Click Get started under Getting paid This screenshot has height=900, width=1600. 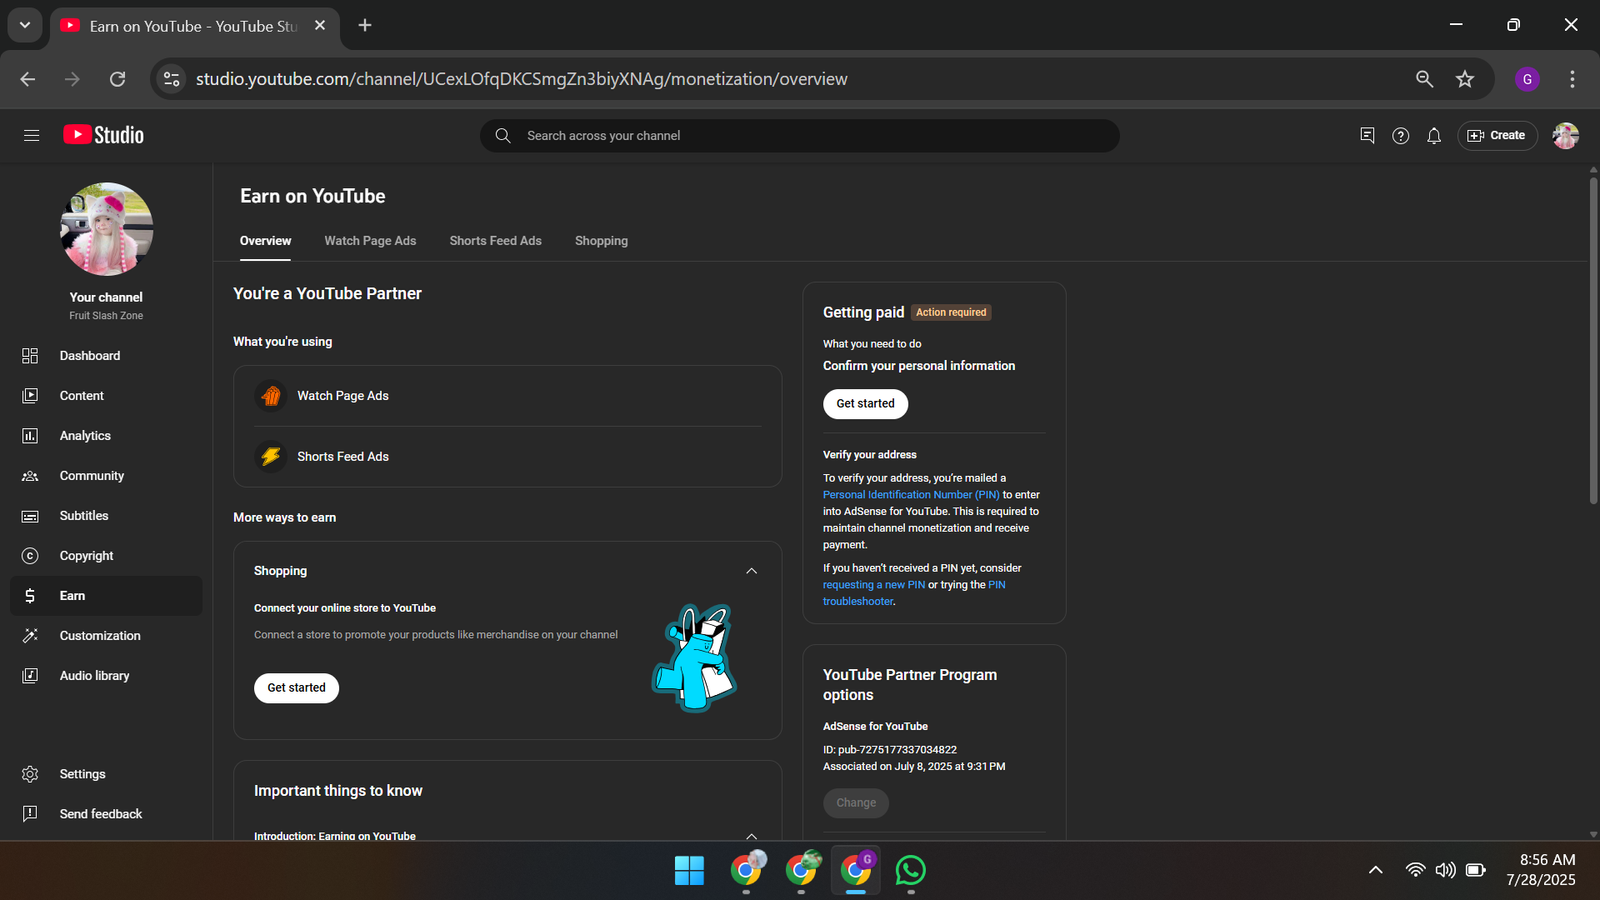click(865, 404)
